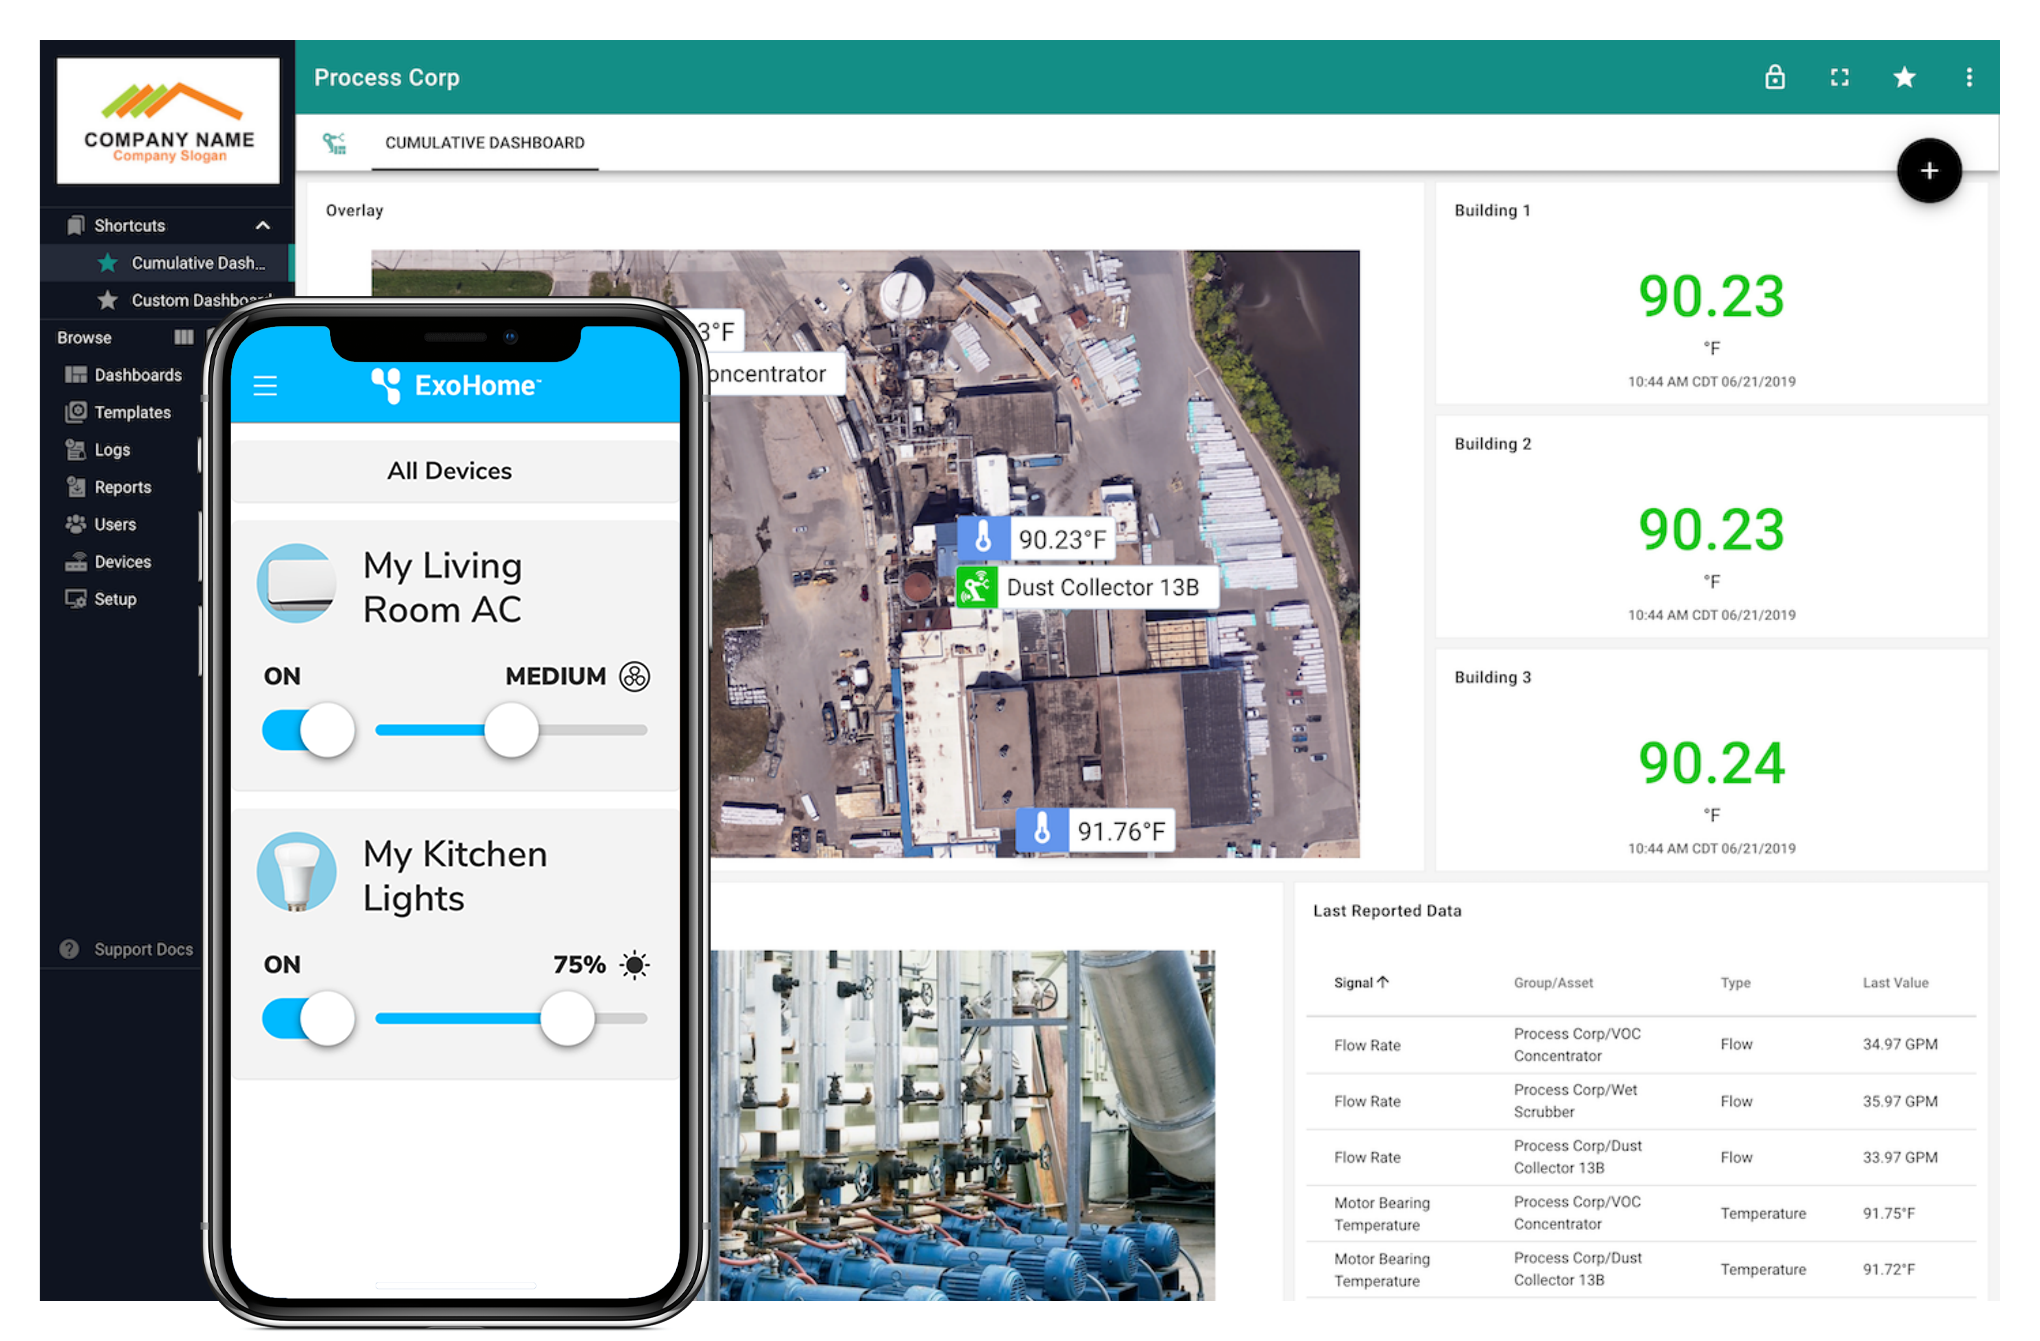
Task: Switch to the CUMULATIVE DASHBOARD tab
Action: click(484, 142)
